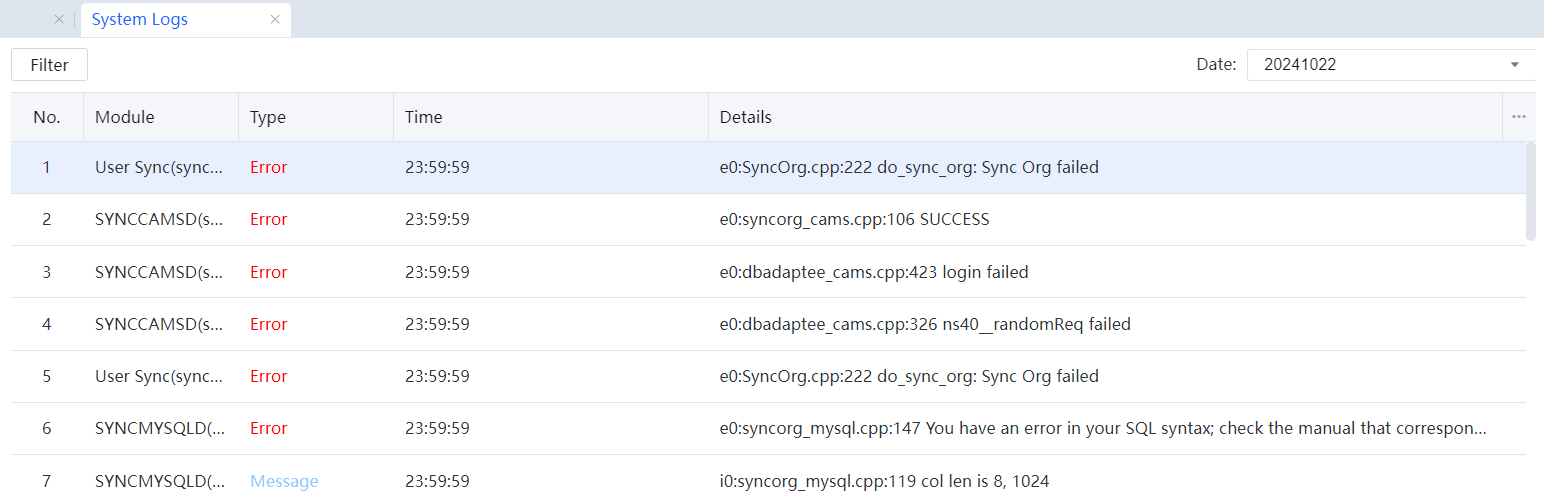Image resolution: width=1544 pixels, height=492 pixels.
Task: Click the Error type label in row 5
Action: (x=268, y=376)
